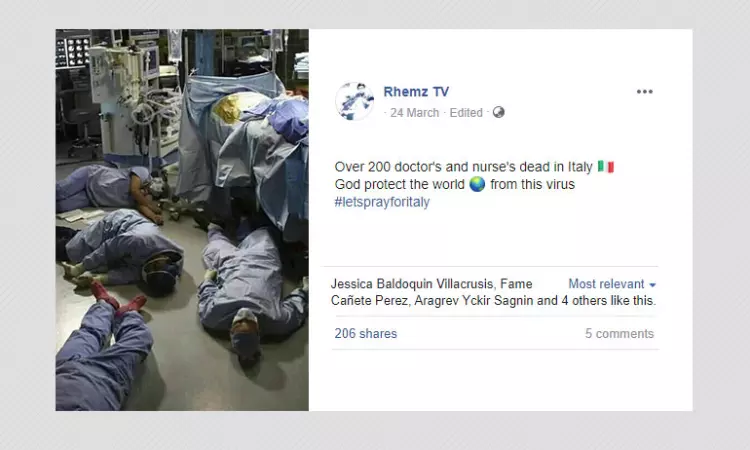Screen dimensions: 750x450
Task: Open Jessica Baldoquin Villacrusis profile
Action: 412,284
